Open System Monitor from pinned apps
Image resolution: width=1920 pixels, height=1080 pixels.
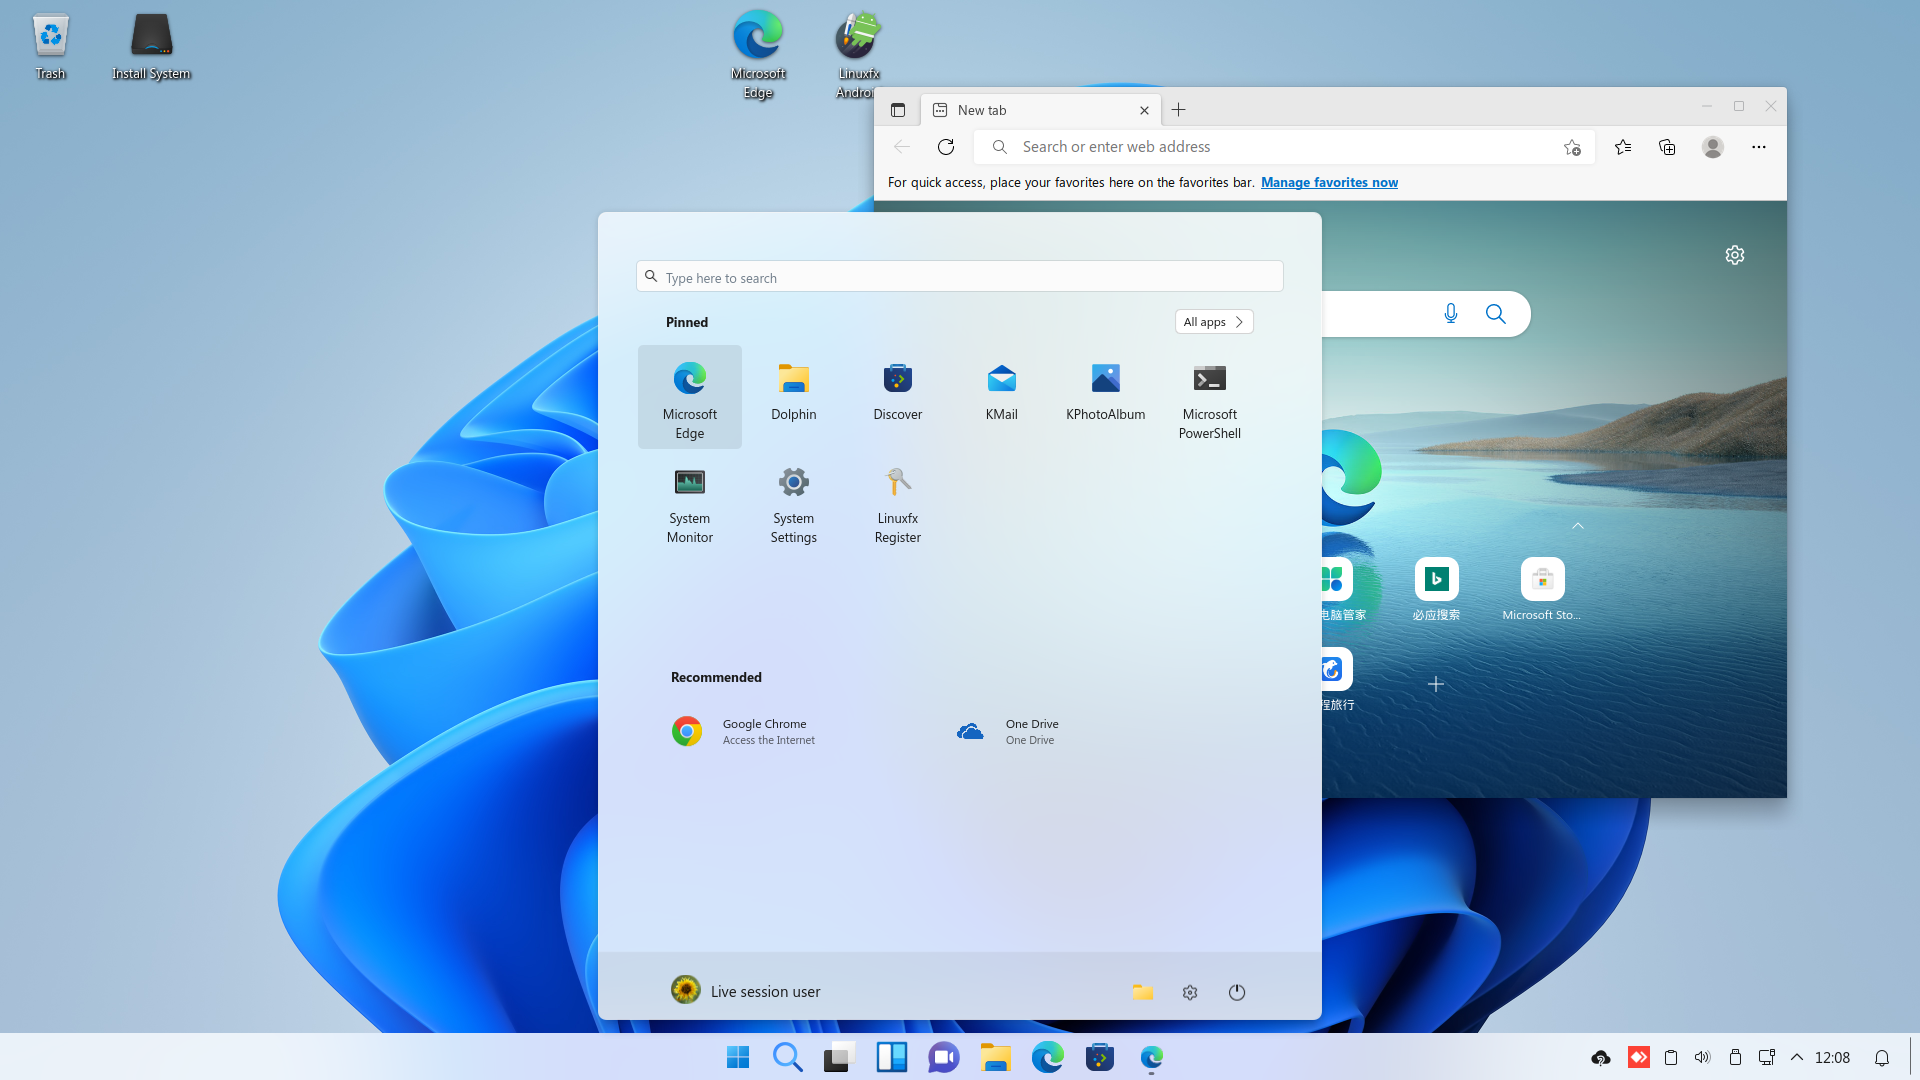(x=689, y=500)
